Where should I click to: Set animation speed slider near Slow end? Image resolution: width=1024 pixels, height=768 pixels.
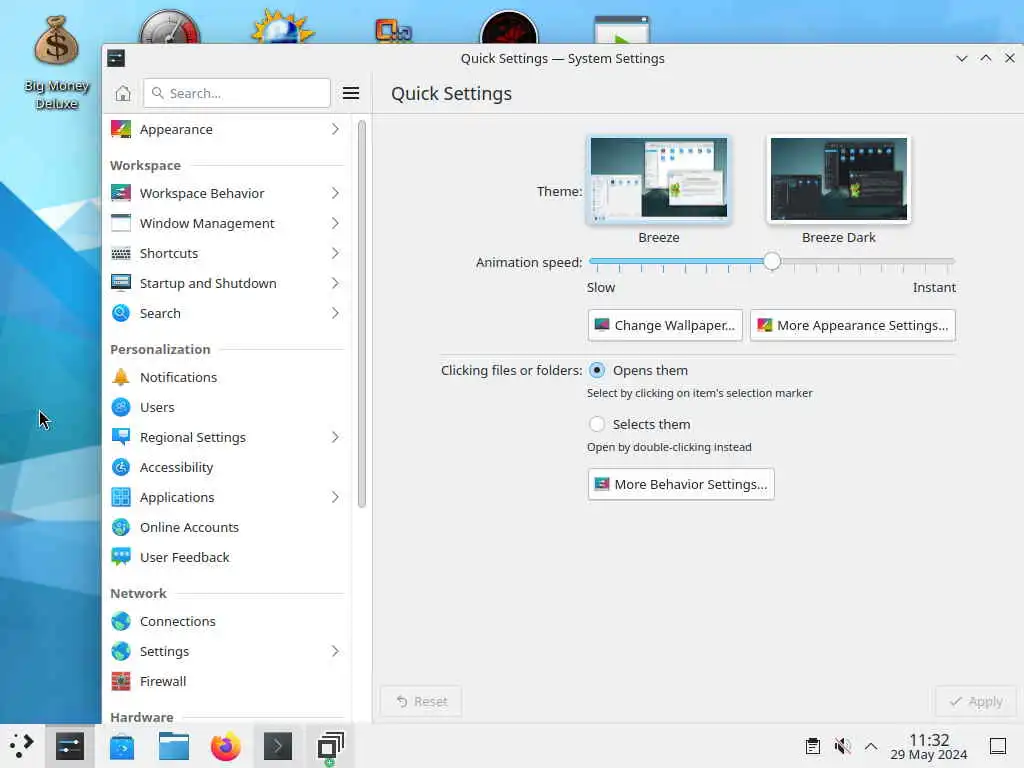[600, 261]
